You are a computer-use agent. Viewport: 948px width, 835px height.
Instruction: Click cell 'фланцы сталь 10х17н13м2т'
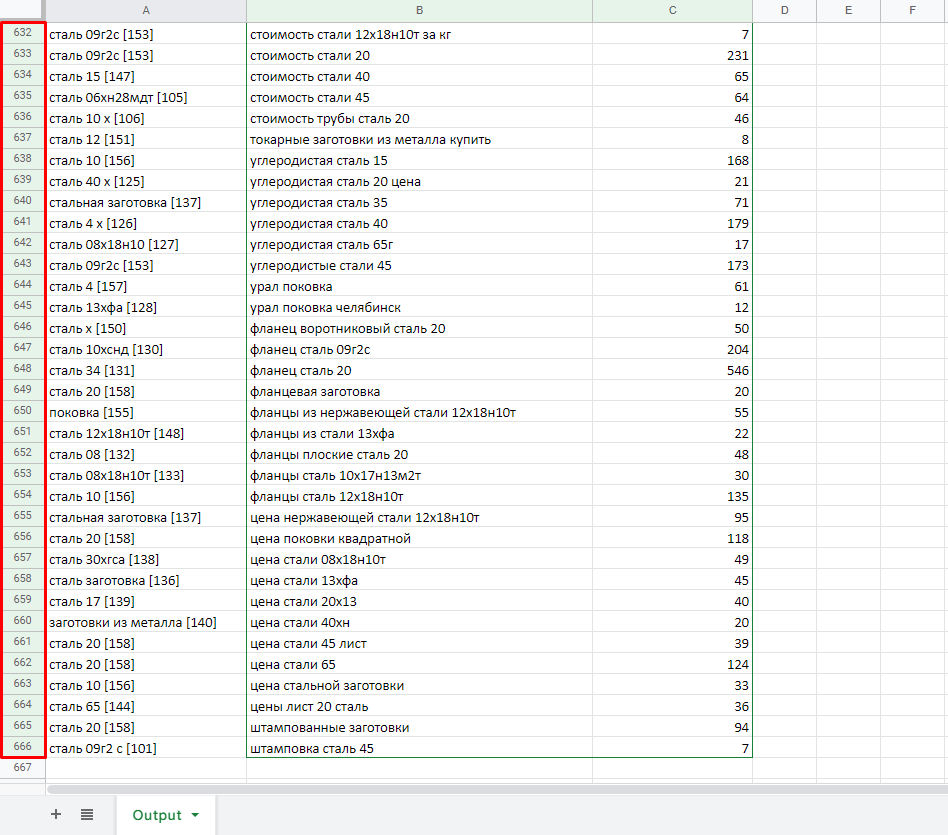tap(419, 475)
